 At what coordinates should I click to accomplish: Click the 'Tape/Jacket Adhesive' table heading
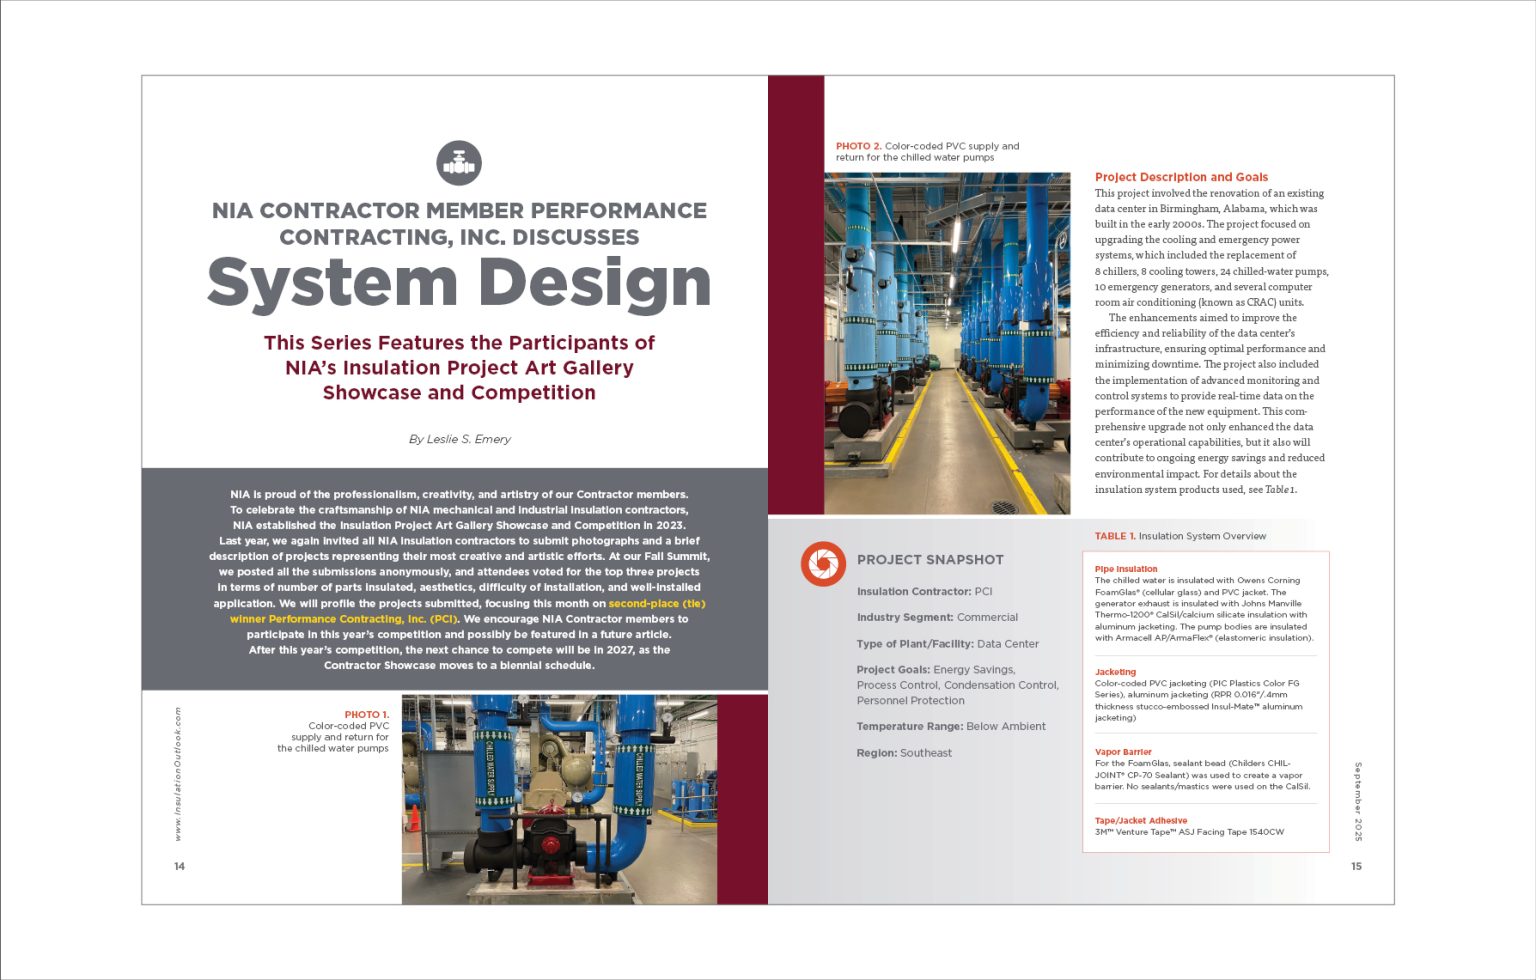[1141, 820]
